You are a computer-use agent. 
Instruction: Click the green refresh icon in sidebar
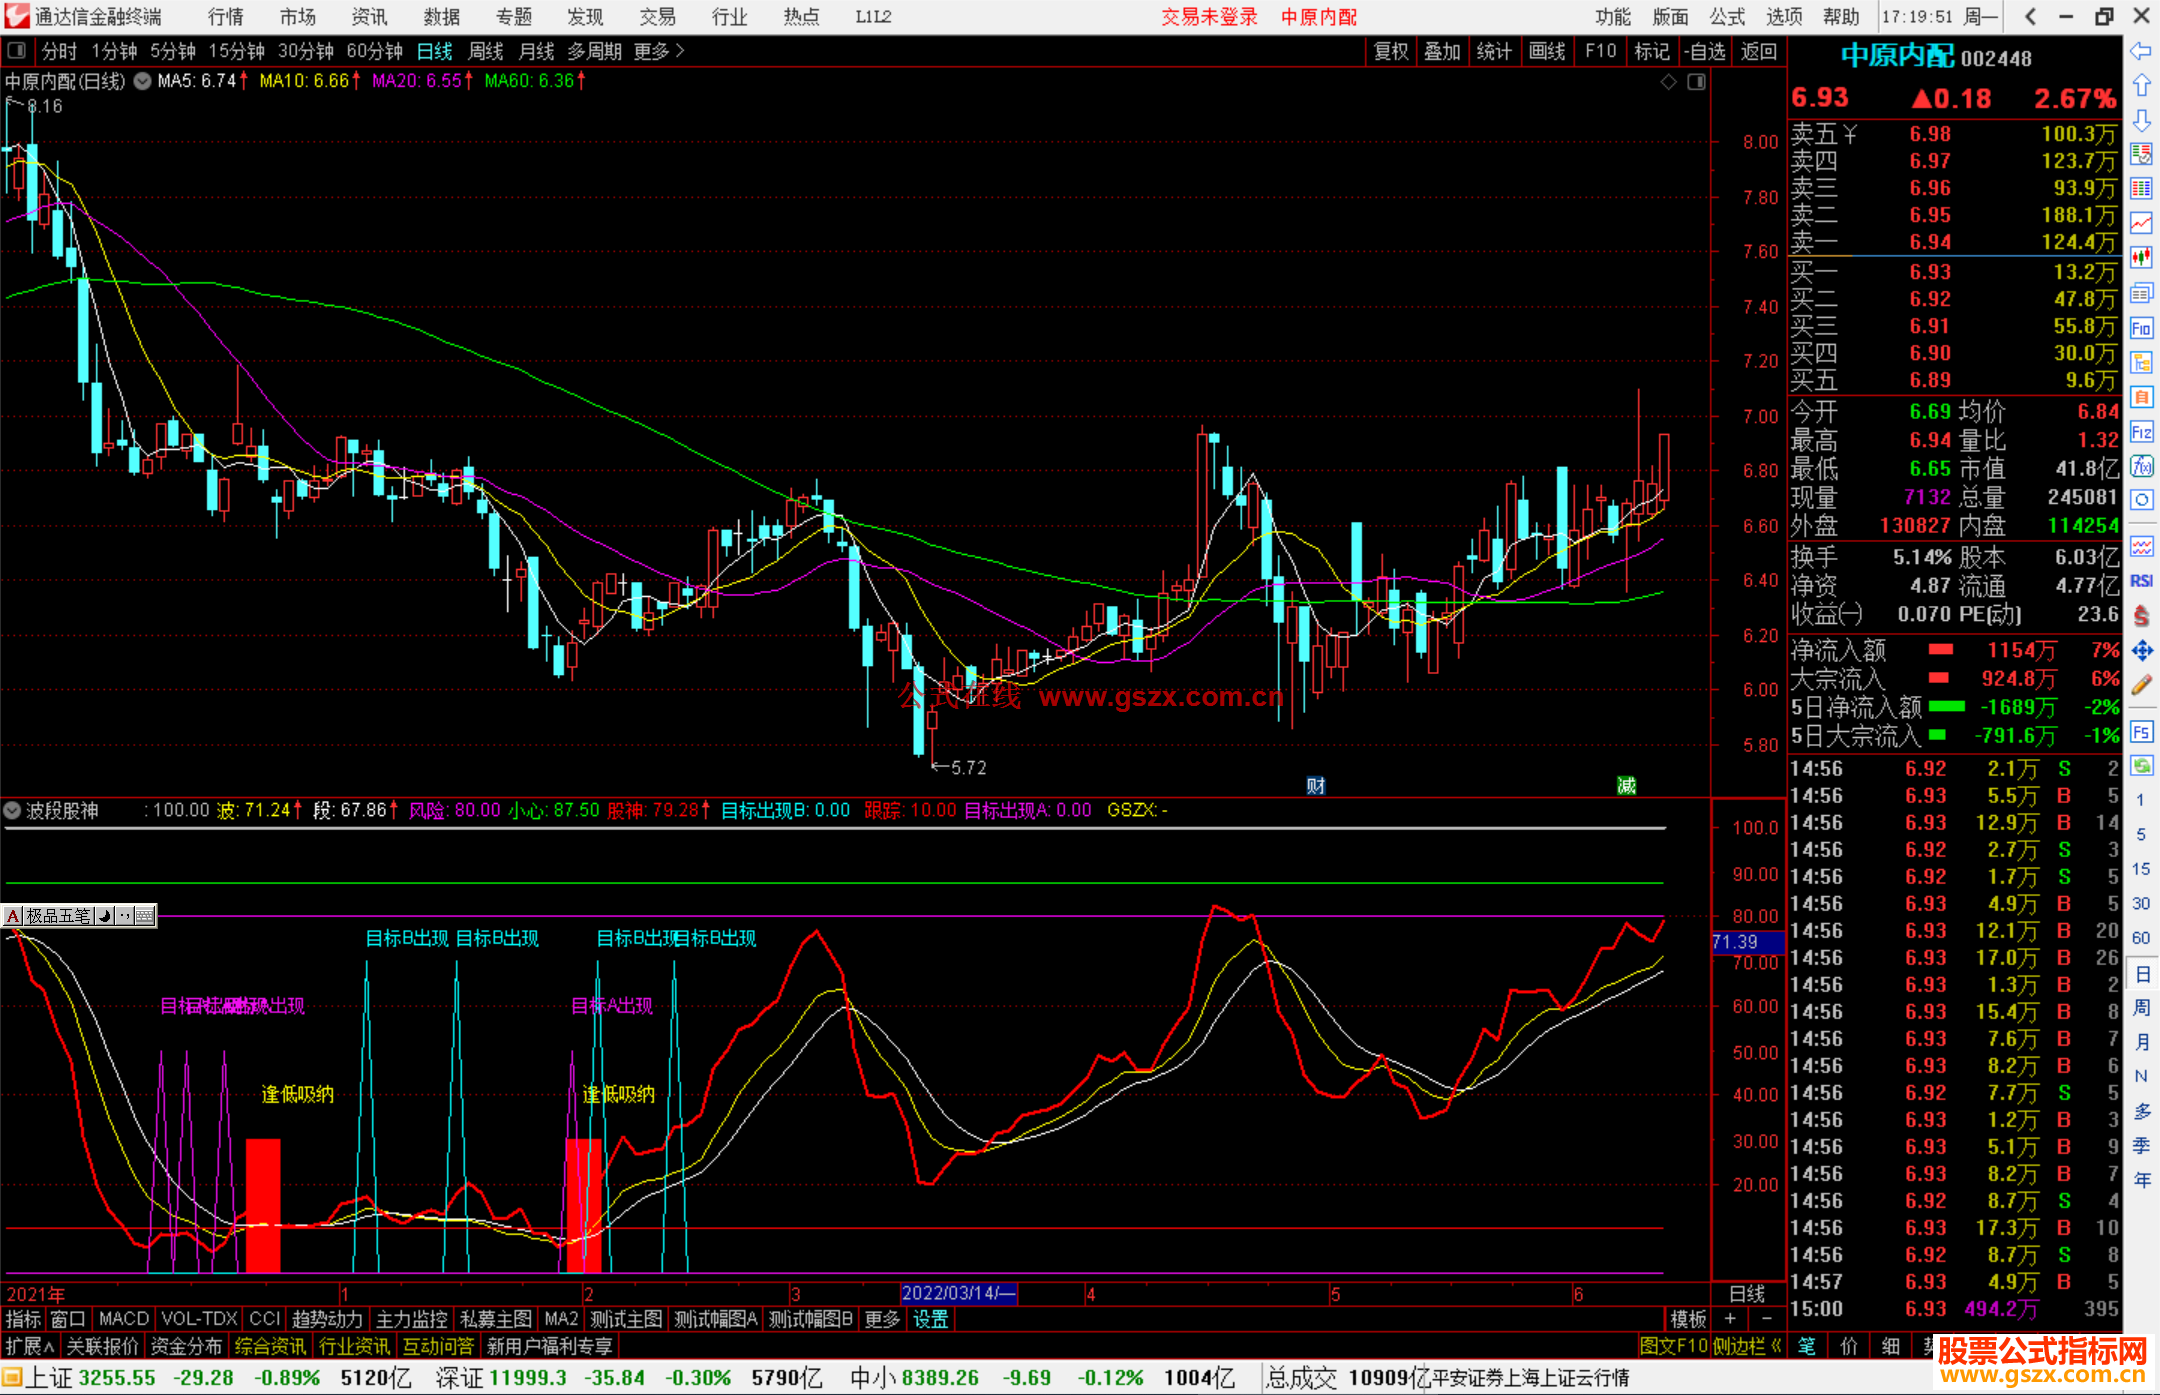point(2141,766)
